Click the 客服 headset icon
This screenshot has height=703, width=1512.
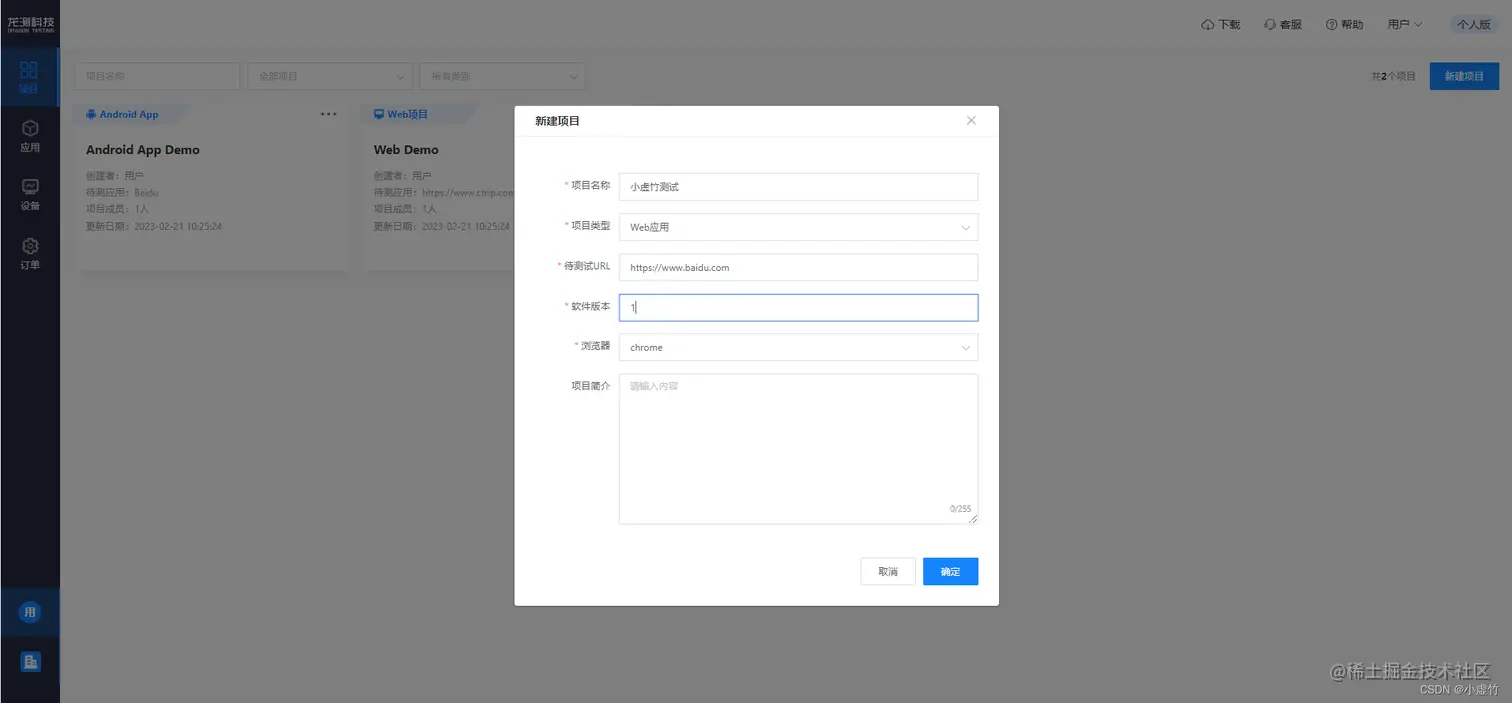1270,24
